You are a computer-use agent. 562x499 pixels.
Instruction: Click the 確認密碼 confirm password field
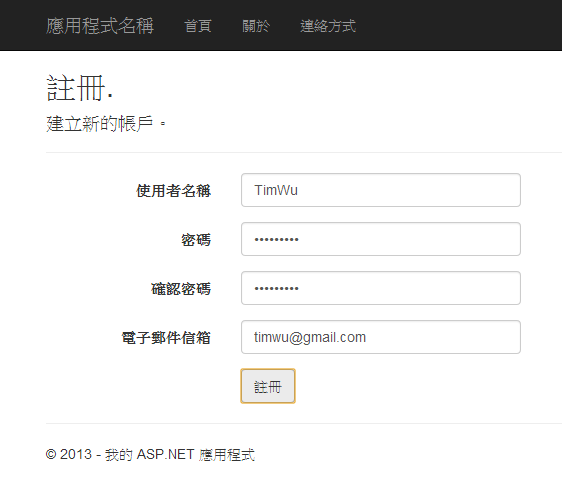point(381,288)
